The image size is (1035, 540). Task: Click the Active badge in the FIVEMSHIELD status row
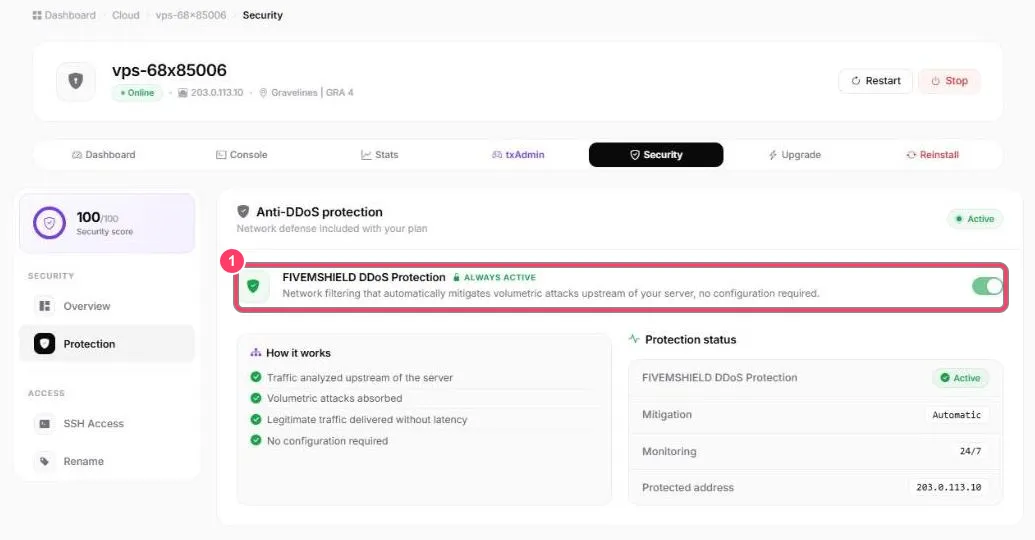pyautogui.click(x=960, y=378)
